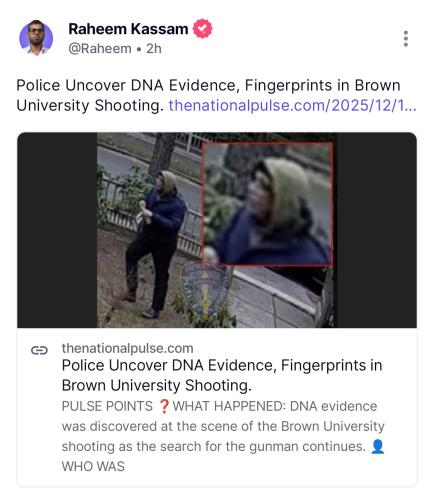Click the dark left margin of image

(x=57, y=230)
